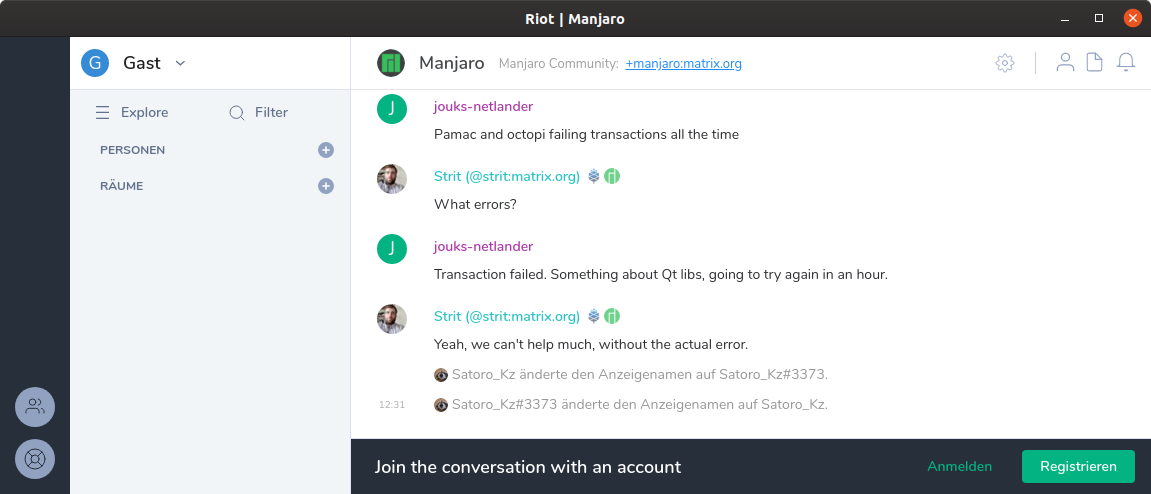The height and width of the screenshot is (494, 1151).
Task: Click the Explore rooms icon
Action: click(x=102, y=113)
